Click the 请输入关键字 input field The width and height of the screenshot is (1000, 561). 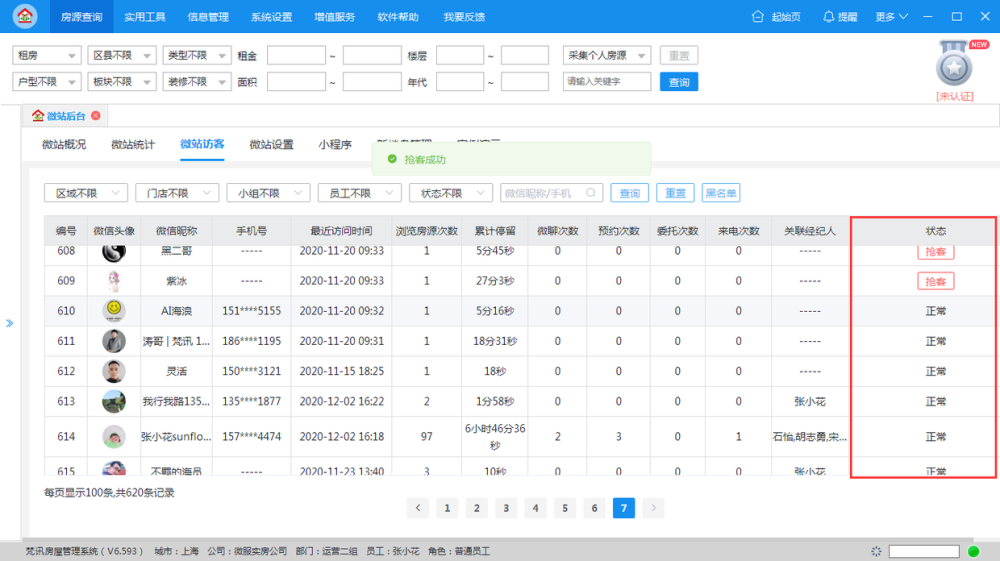click(607, 82)
